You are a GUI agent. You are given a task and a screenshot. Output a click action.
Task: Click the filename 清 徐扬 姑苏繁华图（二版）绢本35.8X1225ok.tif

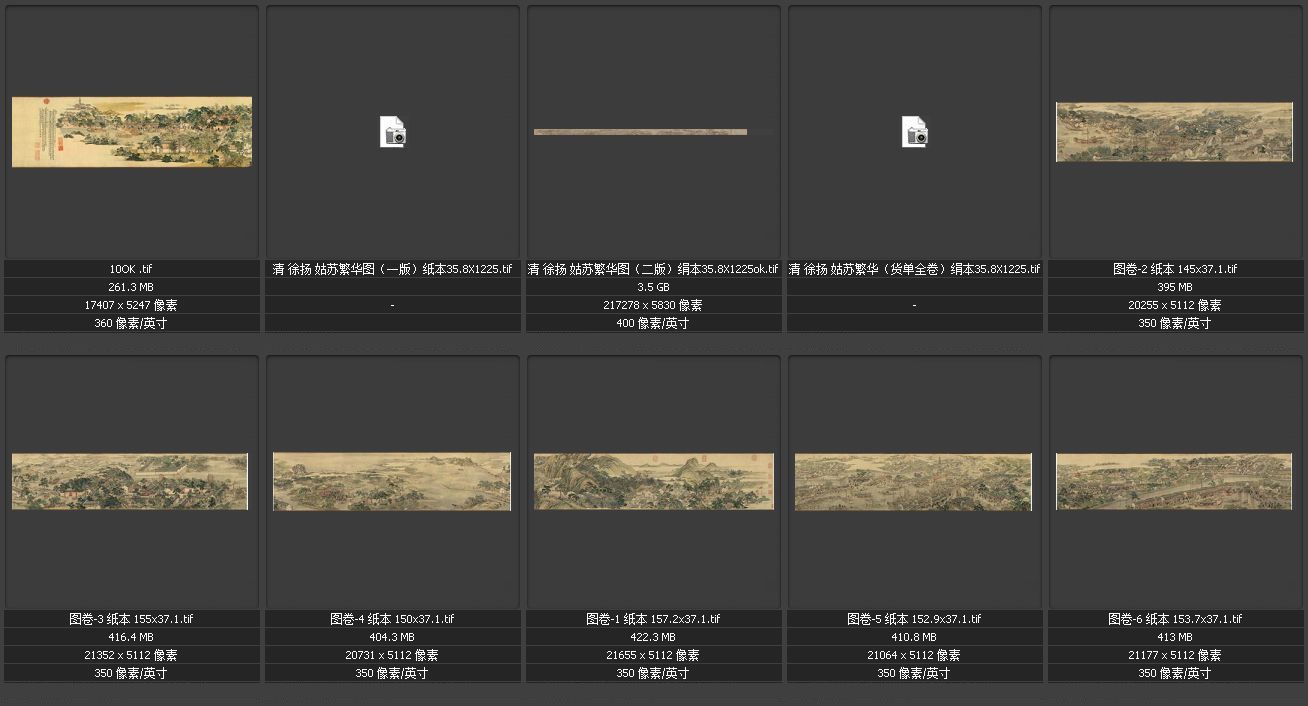(x=653, y=269)
